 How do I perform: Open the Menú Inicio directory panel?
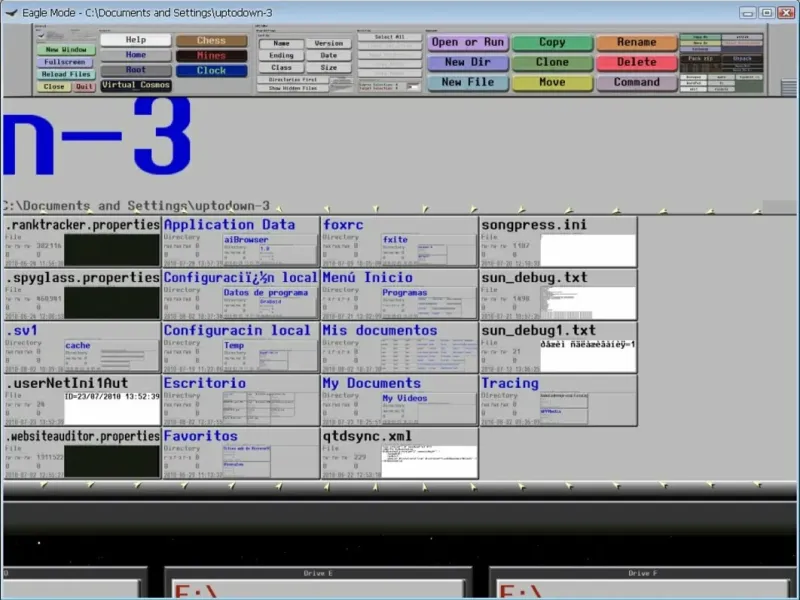[x=399, y=295]
